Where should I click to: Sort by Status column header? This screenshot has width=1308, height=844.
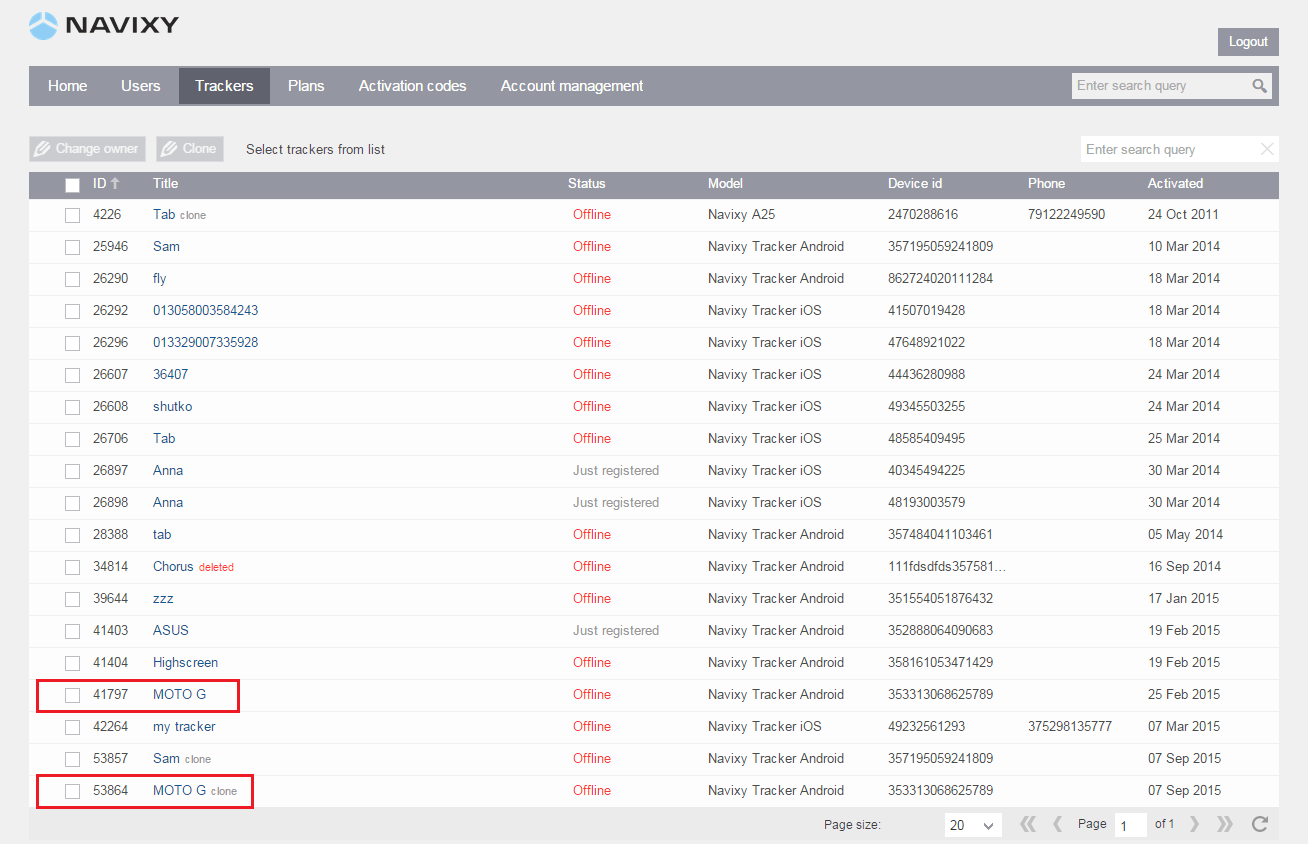(x=587, y=183)
